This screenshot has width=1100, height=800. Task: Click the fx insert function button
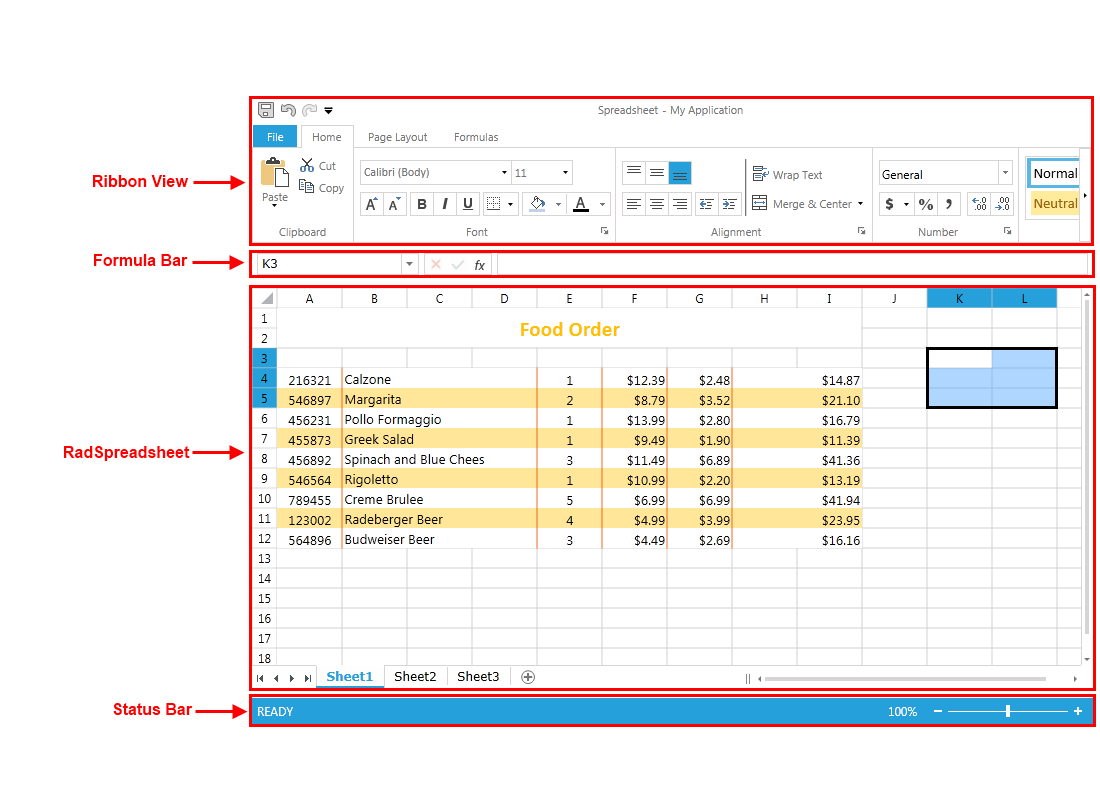coord(479,264)
